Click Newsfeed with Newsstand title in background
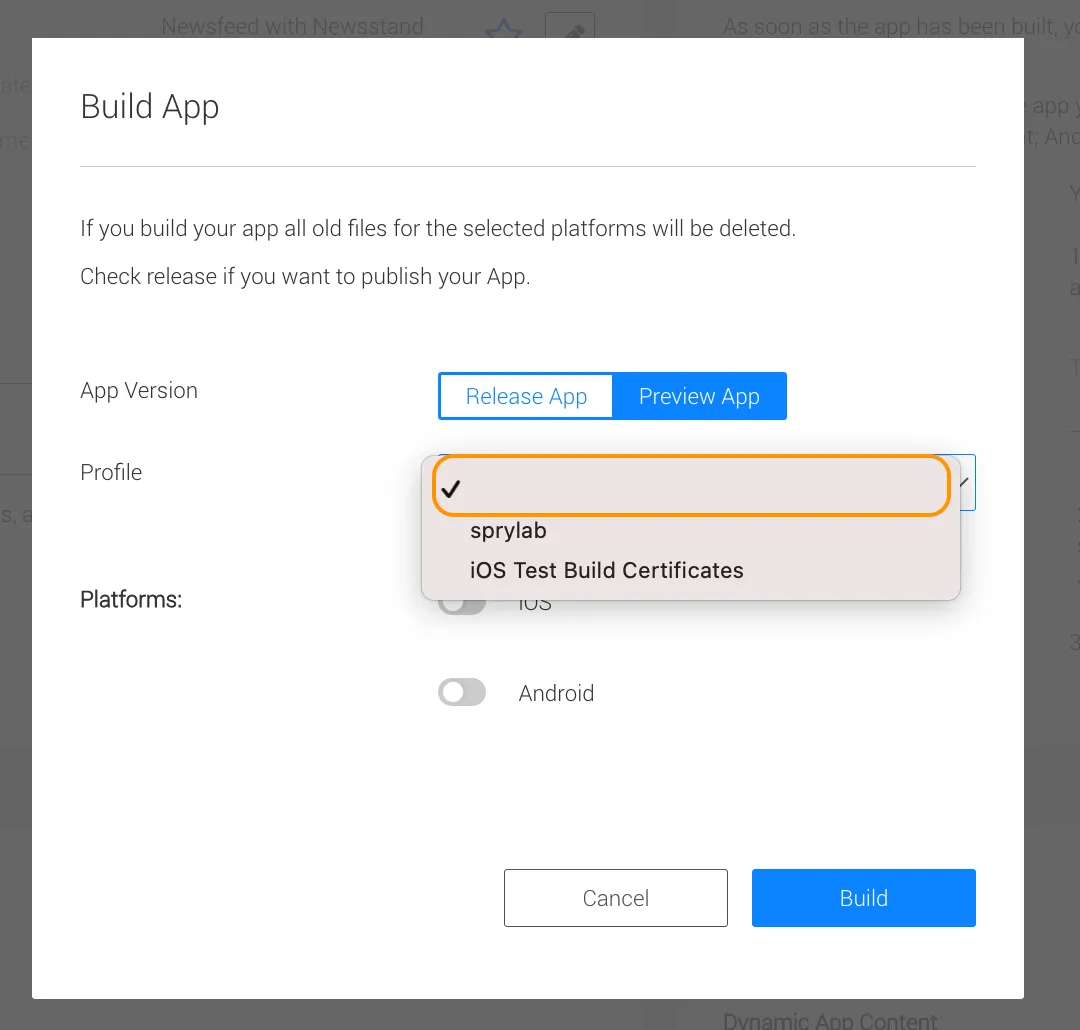This screenshot has height=1030, width=1080. click(x=292, y=26)
